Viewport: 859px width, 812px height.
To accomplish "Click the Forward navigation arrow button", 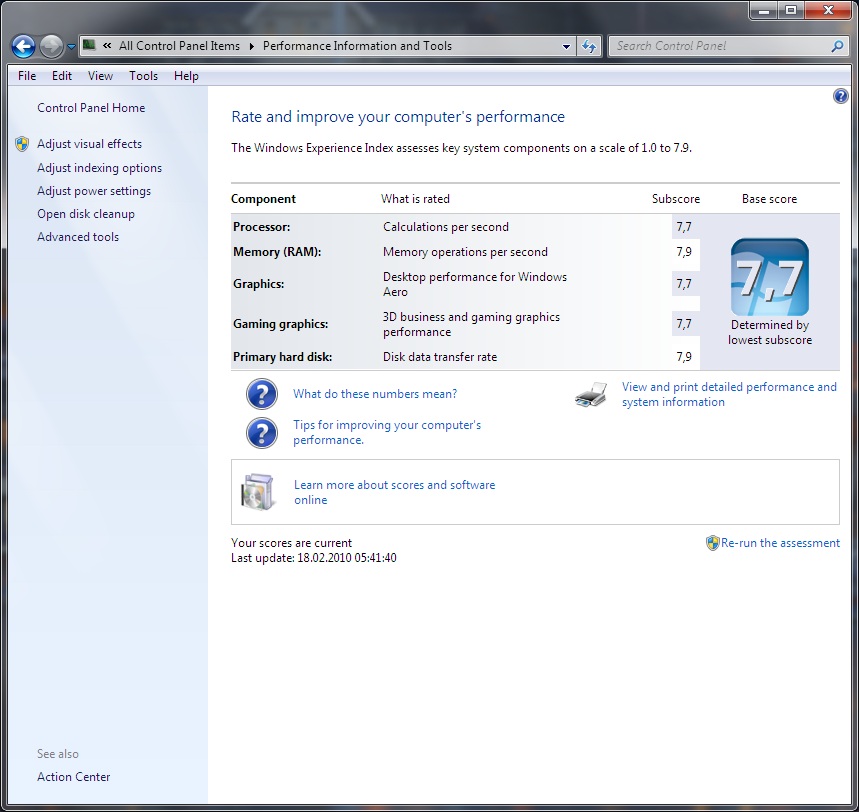I will 51,47.
